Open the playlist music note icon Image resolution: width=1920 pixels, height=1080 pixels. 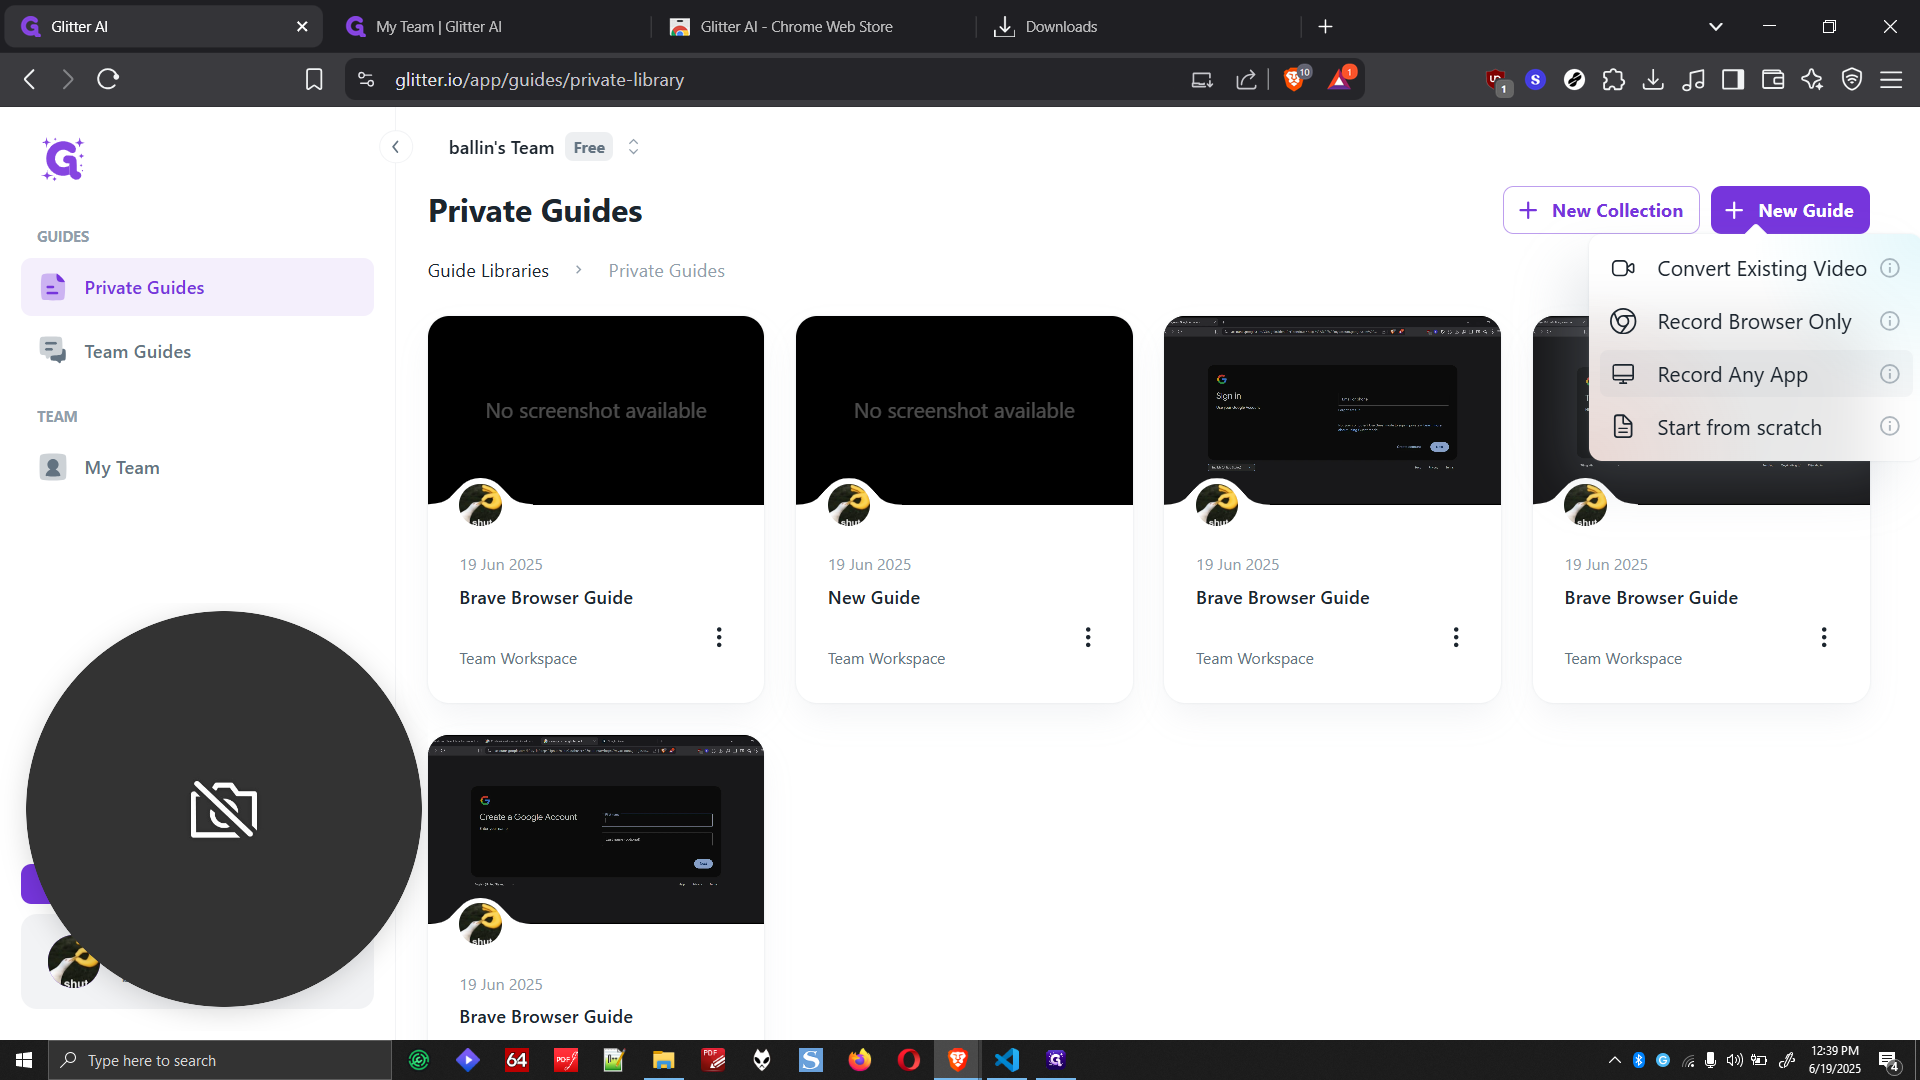[x=1693, y=79]
